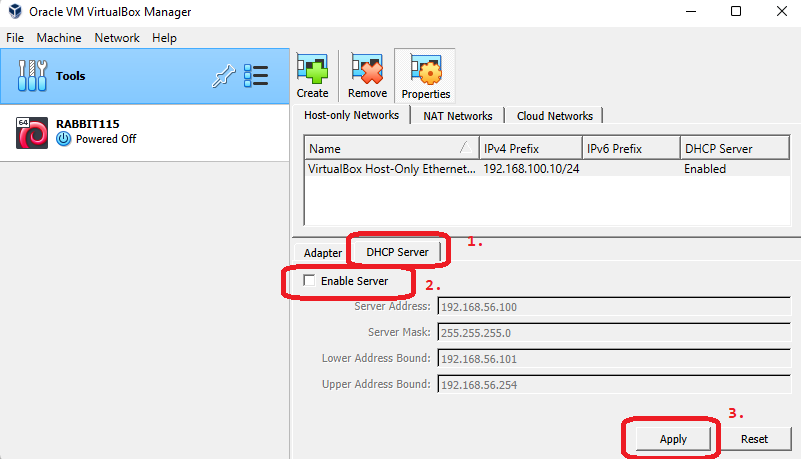801x459 pixels.
Task: Switch to the NAT Networks tab
Action: [458, 116]
